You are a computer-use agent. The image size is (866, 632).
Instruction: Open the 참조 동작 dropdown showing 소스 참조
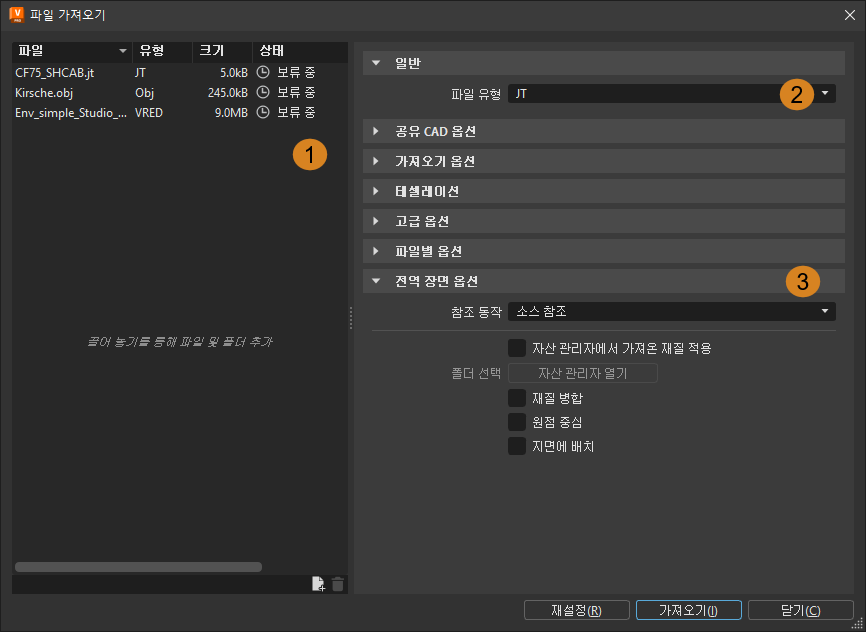click(672, 312)
